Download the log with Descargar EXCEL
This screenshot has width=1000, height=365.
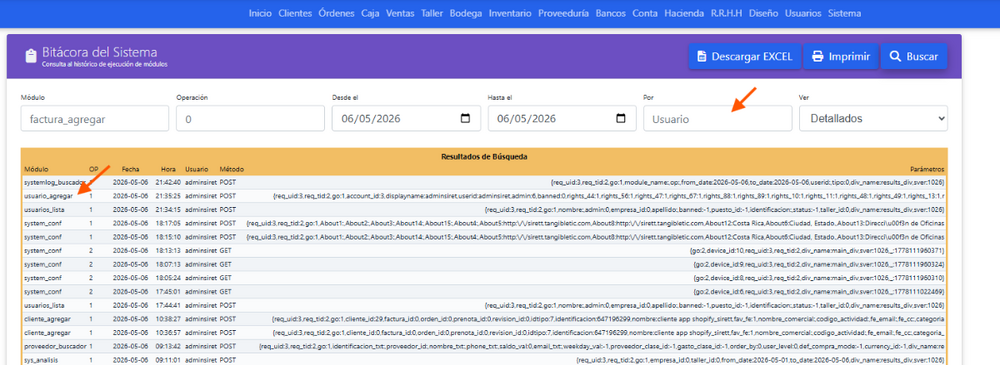744,57
